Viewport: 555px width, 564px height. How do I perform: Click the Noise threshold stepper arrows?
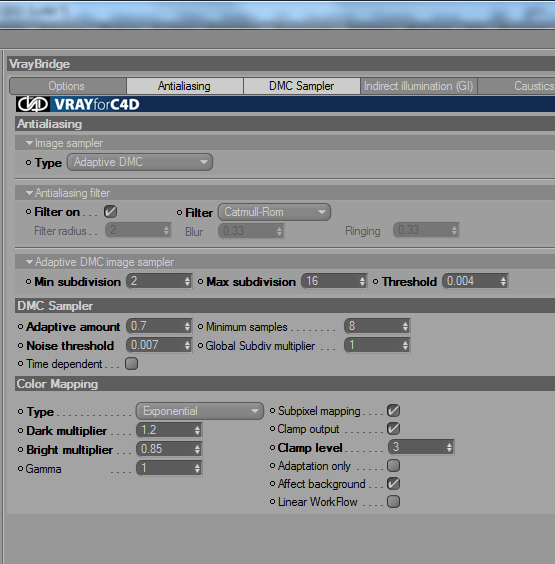[x=187, y=346]
